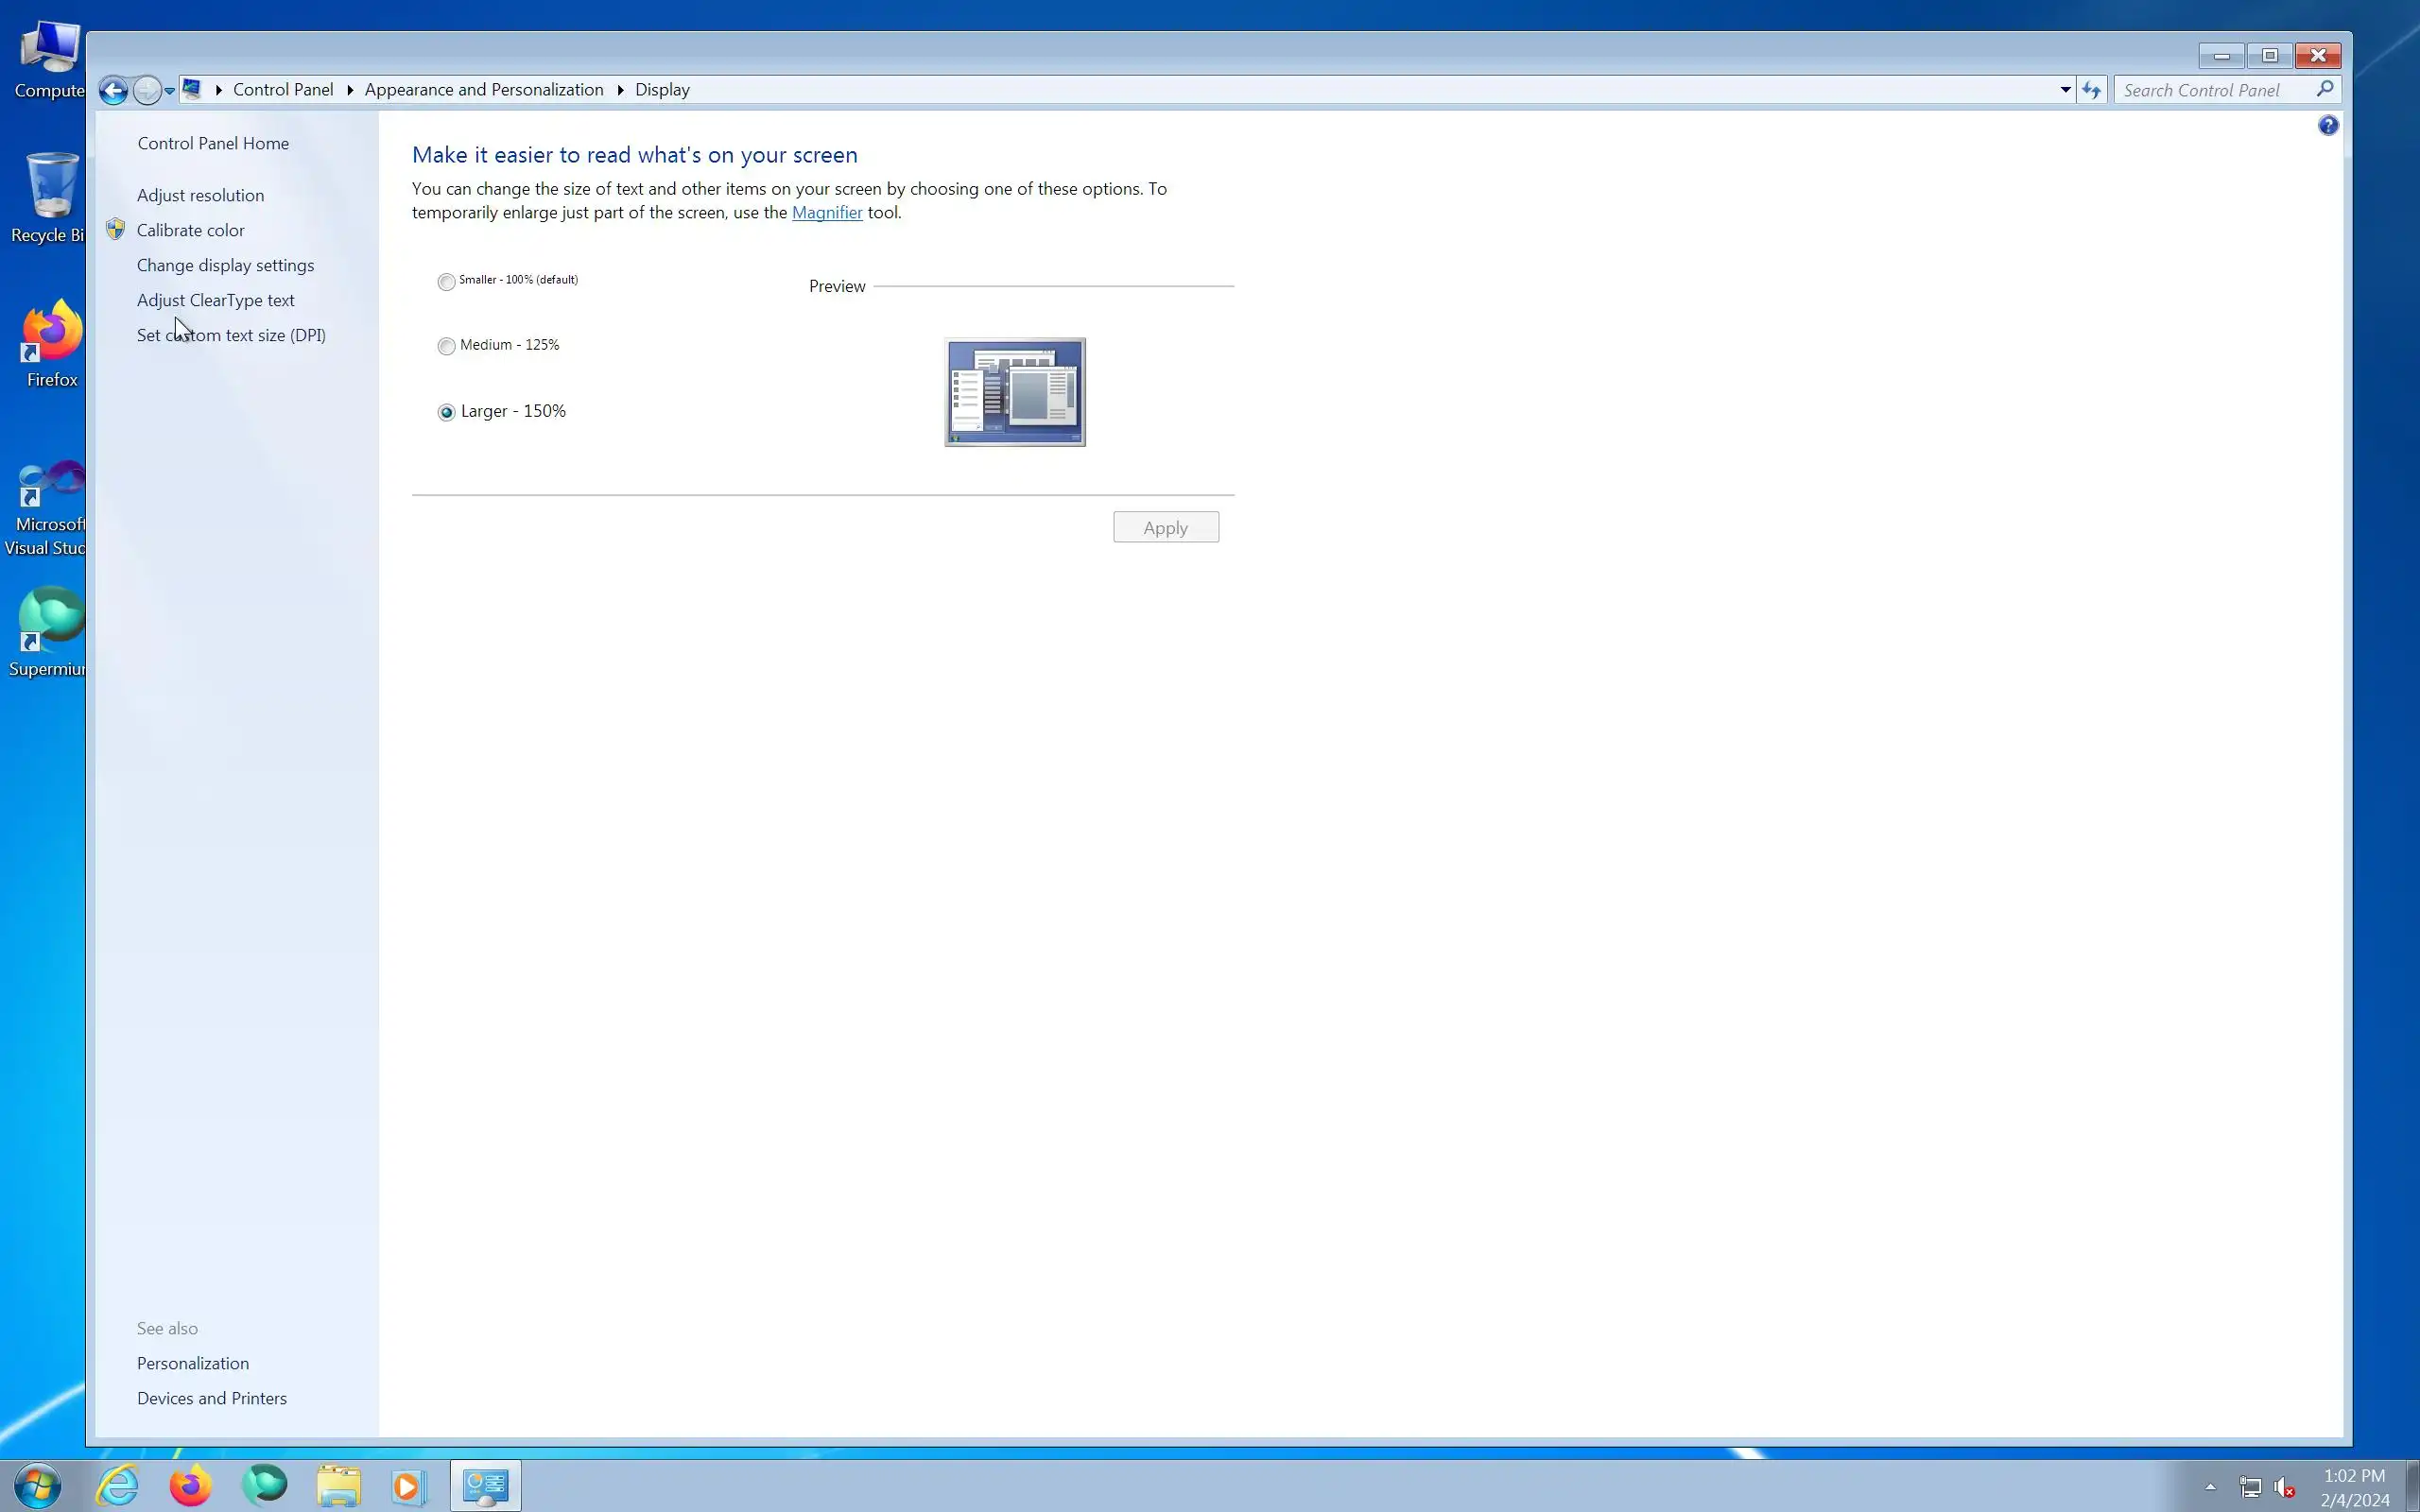Select the Smaller - 100% (default) option

pos(446,282)
